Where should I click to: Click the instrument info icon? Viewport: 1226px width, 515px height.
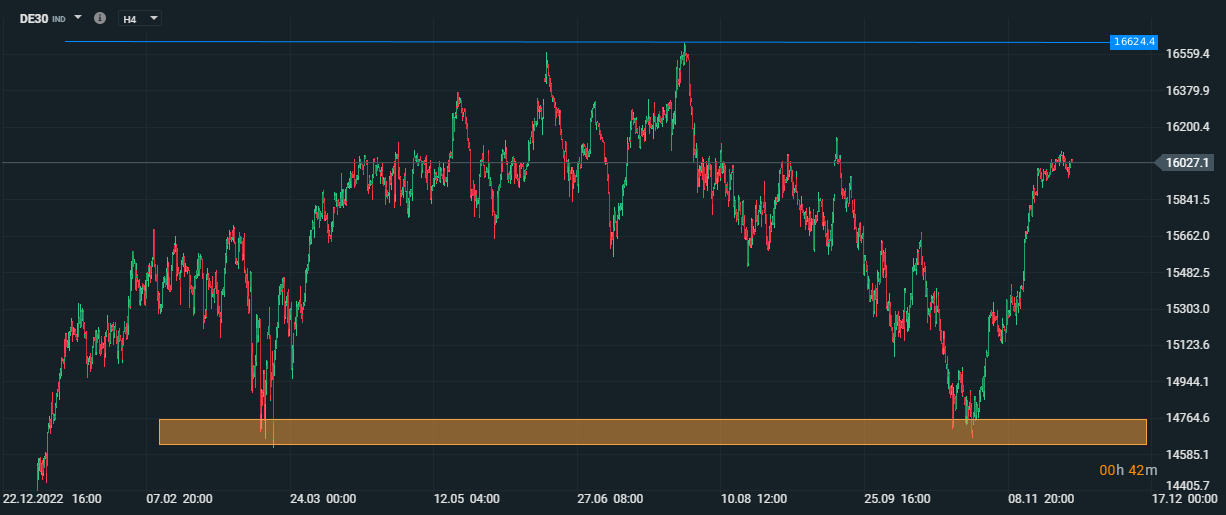pos(99,18)
